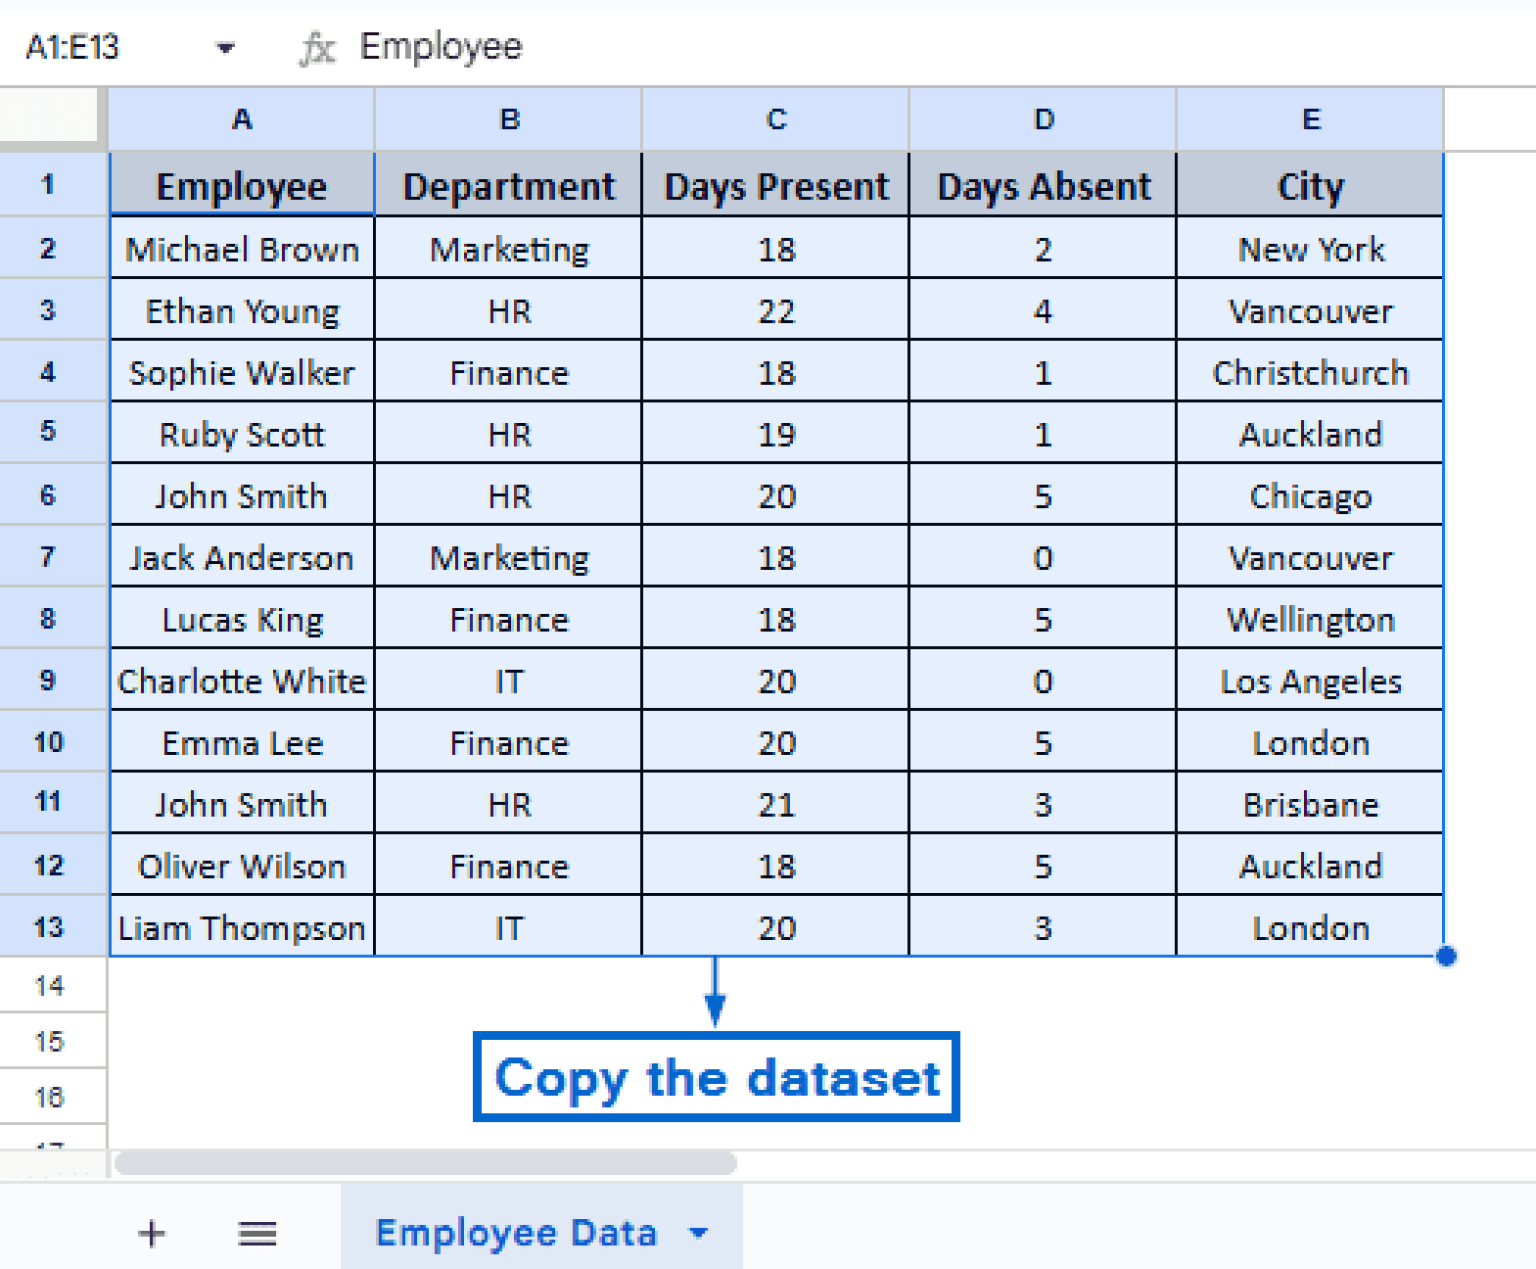Select the cell containing Christchurch

coord(1310,372)
